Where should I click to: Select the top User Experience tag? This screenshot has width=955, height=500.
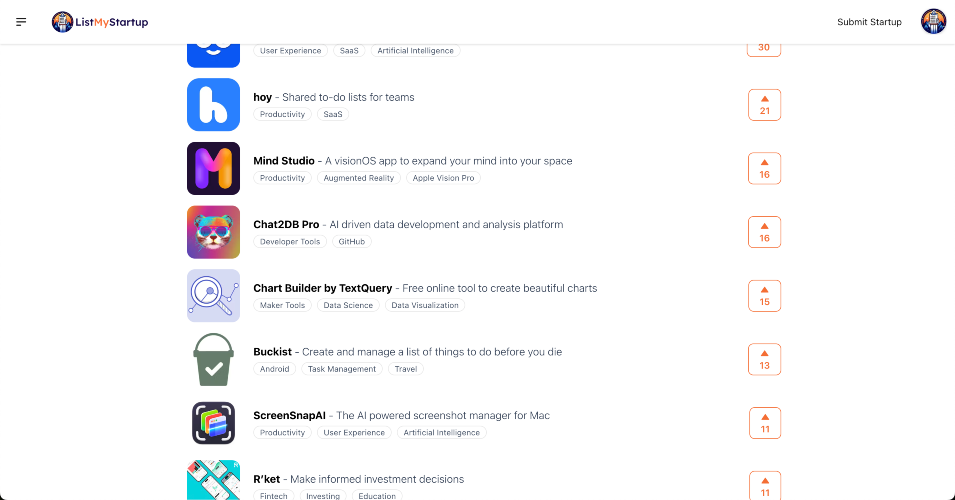click(x=291, y=51)
